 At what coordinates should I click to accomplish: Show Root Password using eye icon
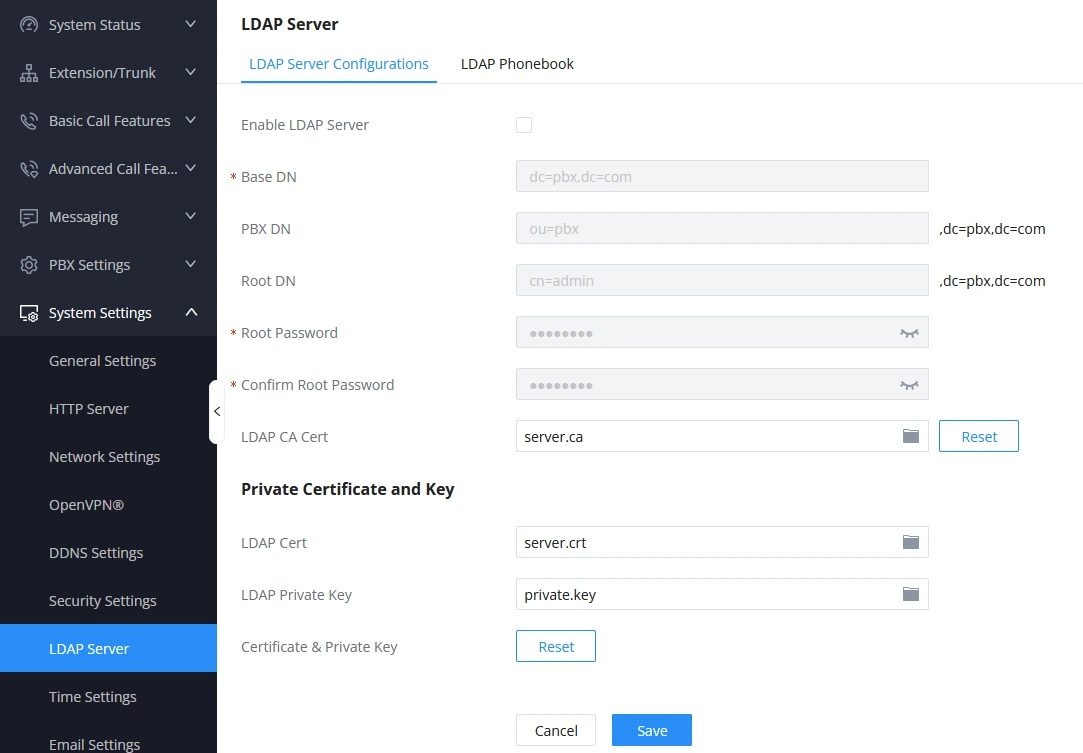click(910, 333)
